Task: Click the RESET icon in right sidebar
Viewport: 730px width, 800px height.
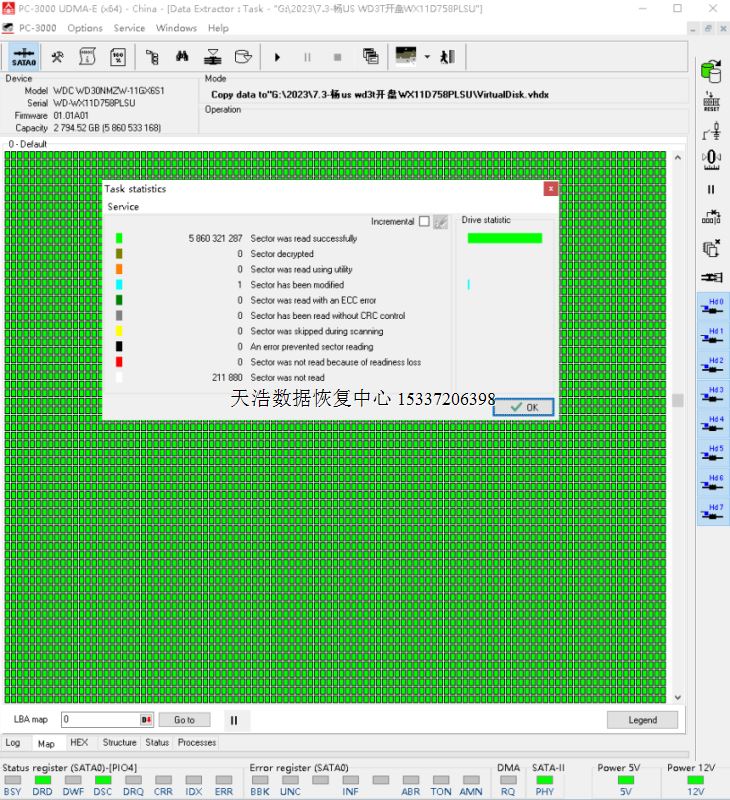Action: [x=711, y=100]
